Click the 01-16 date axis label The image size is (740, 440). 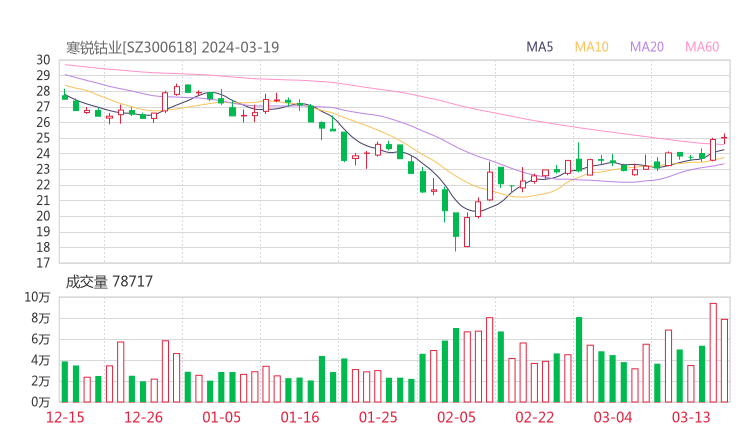[300, 417]
